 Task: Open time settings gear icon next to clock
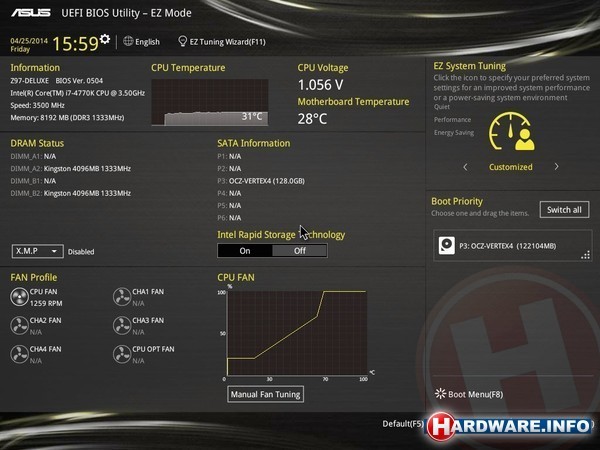pos(105,39)
